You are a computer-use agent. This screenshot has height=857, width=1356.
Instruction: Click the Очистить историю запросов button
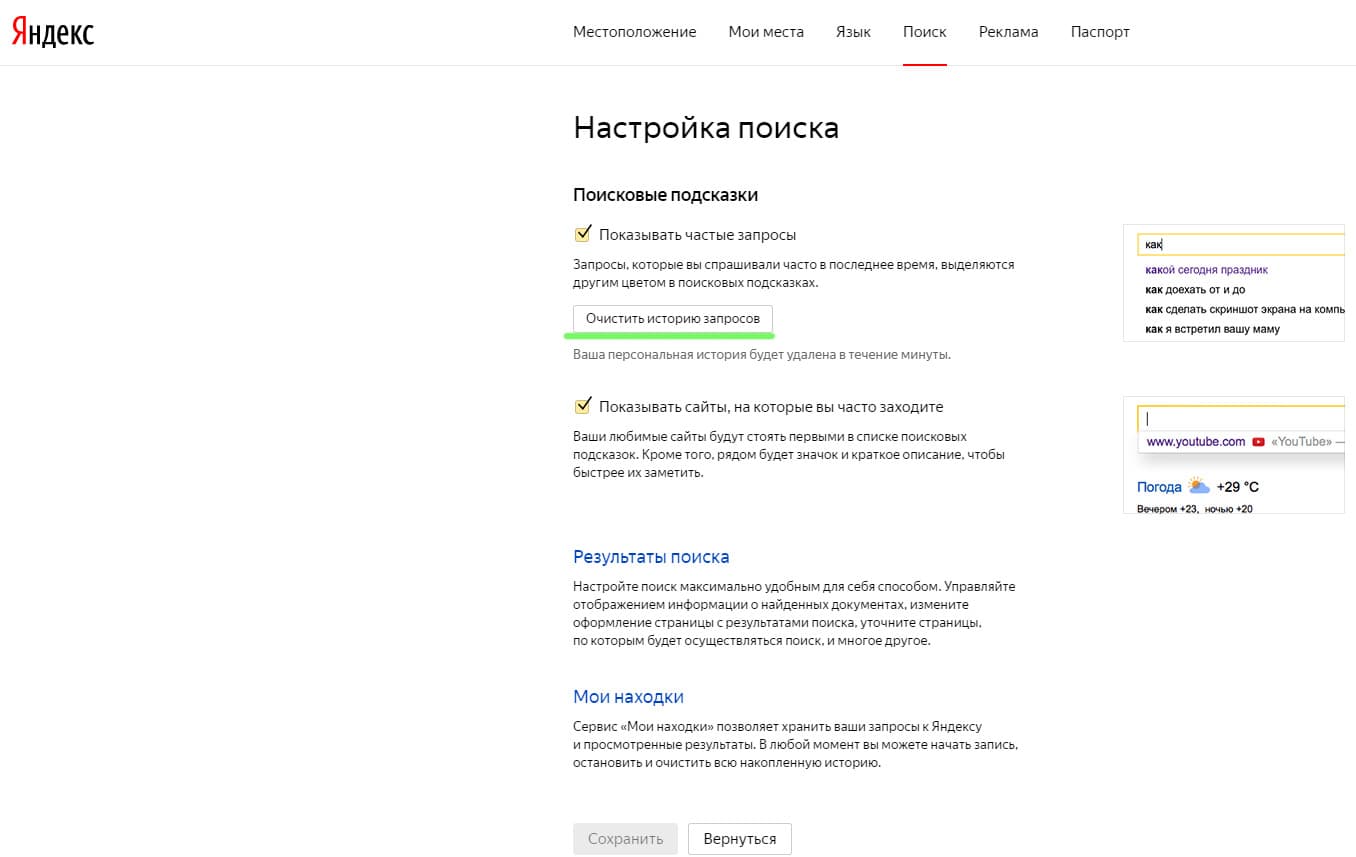(673, 318)
